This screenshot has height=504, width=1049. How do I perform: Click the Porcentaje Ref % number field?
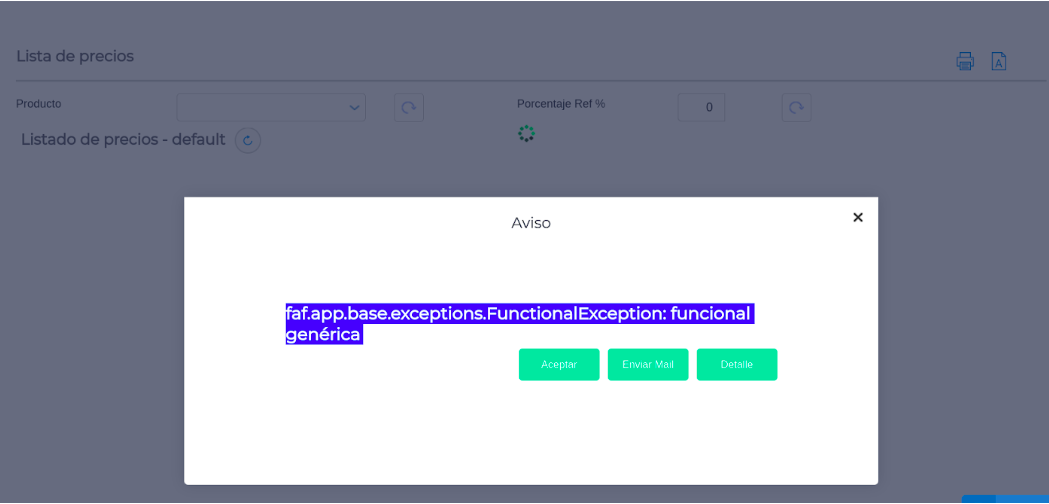pyautogui.click(x=701, y=107)
